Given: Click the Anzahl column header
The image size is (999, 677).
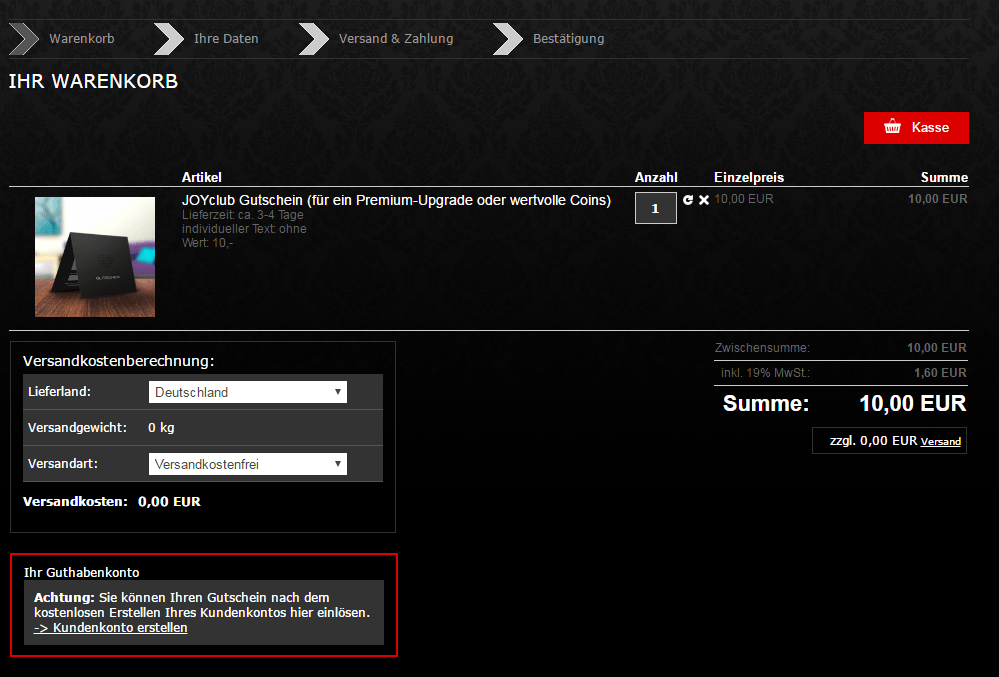Looking at the screenshot, I should [656, 177].
